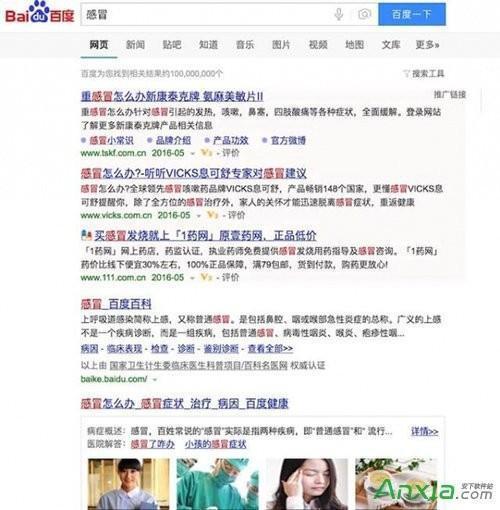Screen dimensions: 500x510
Task: Switch to the 新闻 tab
Action: coord(135,45)
